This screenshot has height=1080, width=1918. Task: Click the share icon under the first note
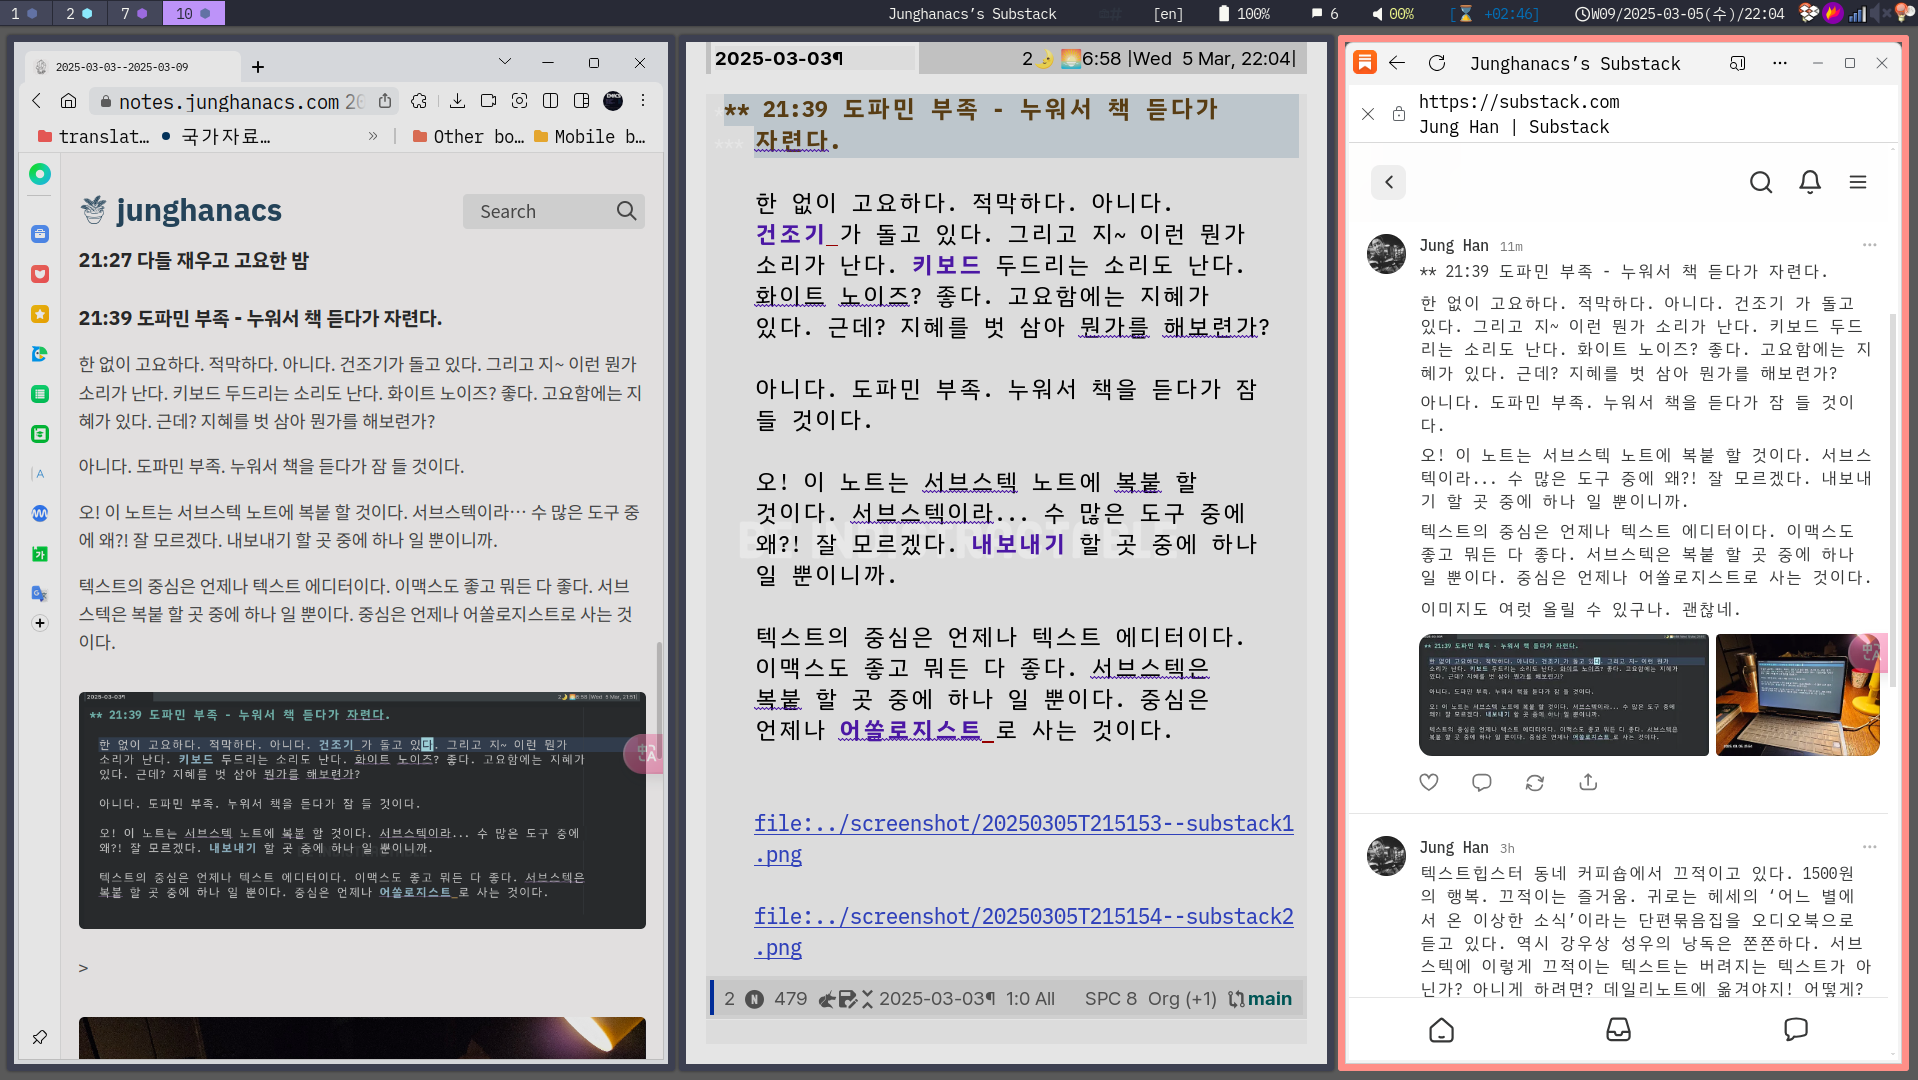pyautogui.click(x=1588, y=782)
